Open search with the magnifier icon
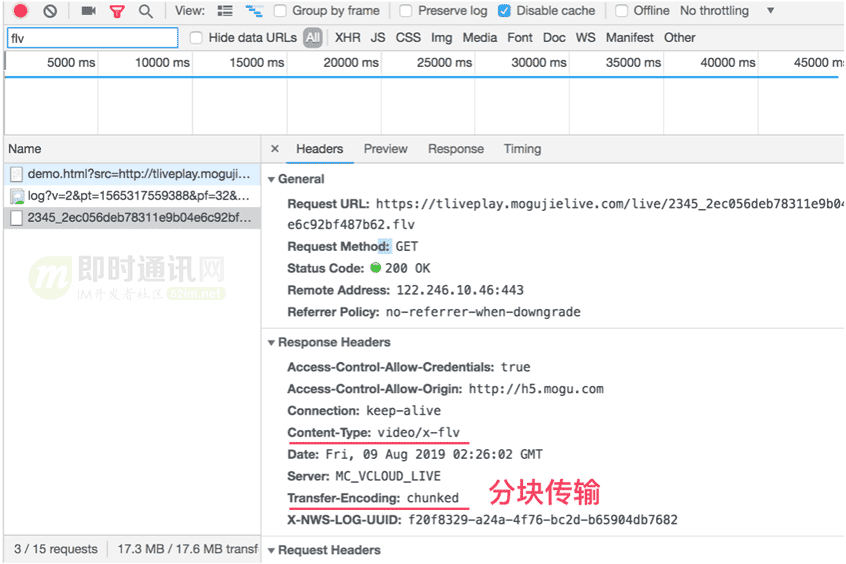Viewport: 846px width, 564px height. (146, 11)
